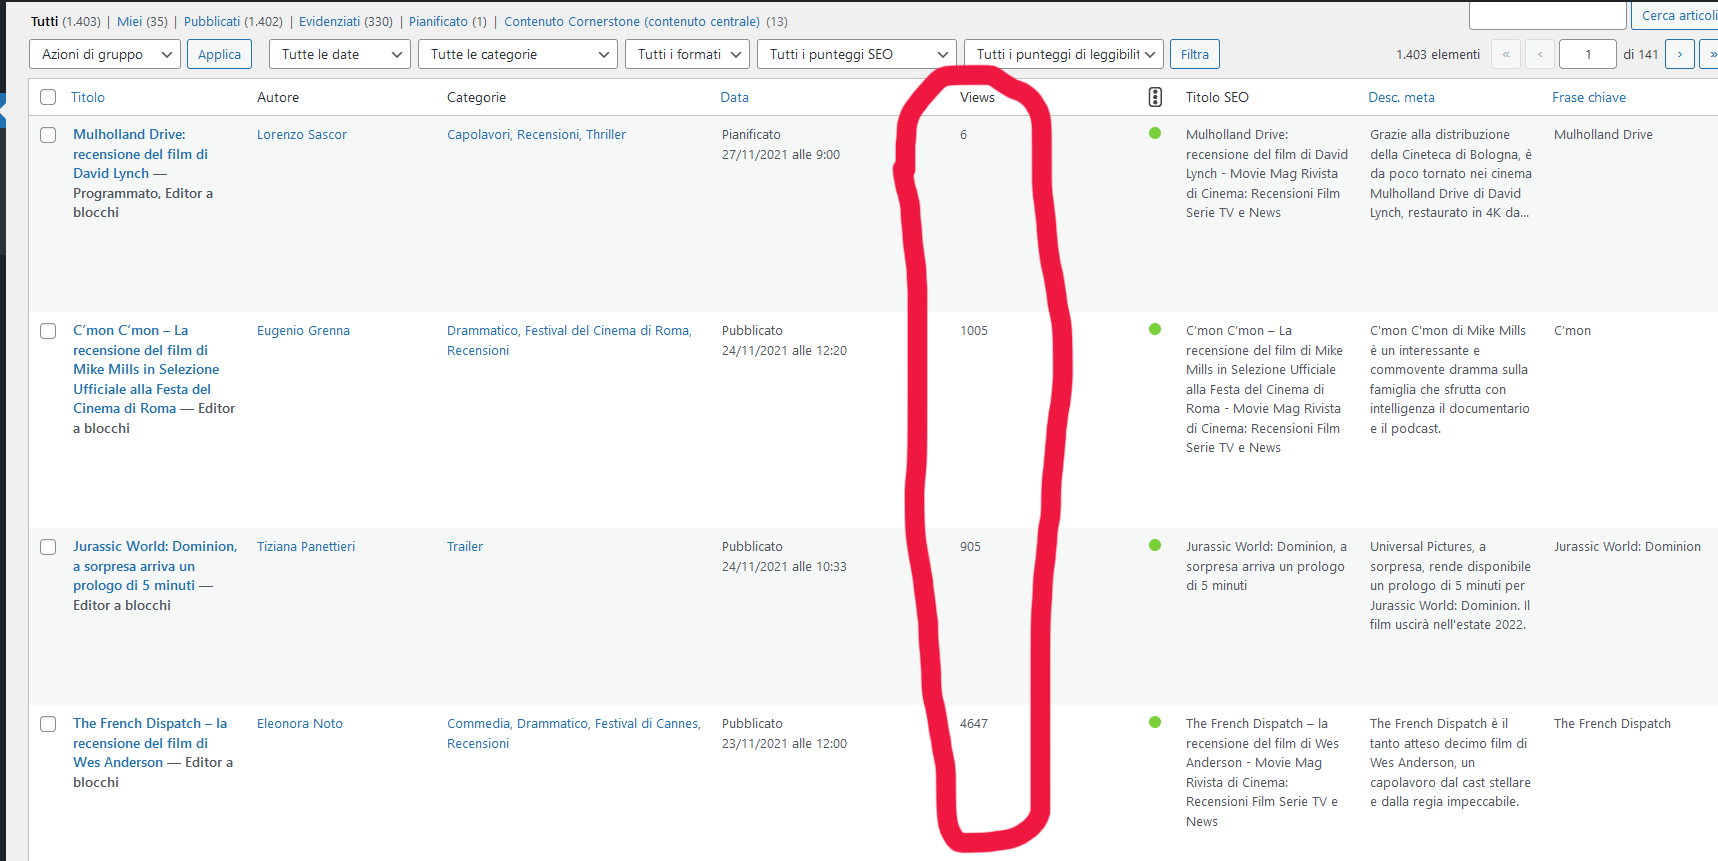Show Pianificato posts filter

(448, 21)
